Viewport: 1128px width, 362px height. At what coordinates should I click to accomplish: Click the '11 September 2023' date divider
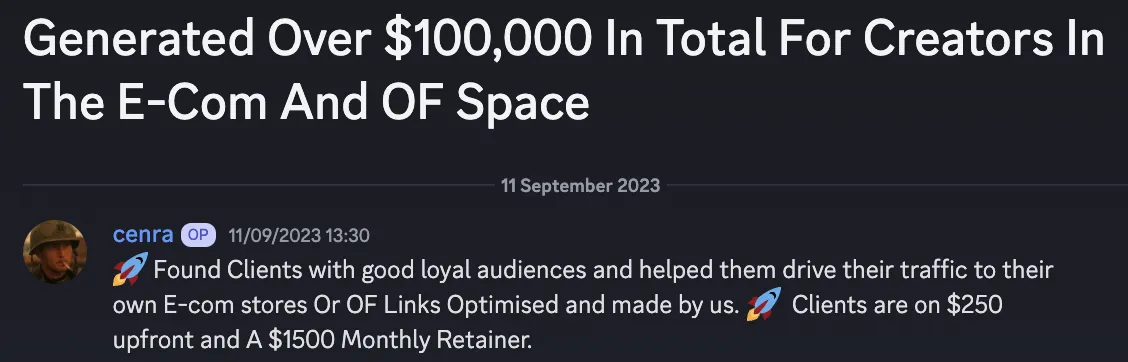tap(580, 186)
